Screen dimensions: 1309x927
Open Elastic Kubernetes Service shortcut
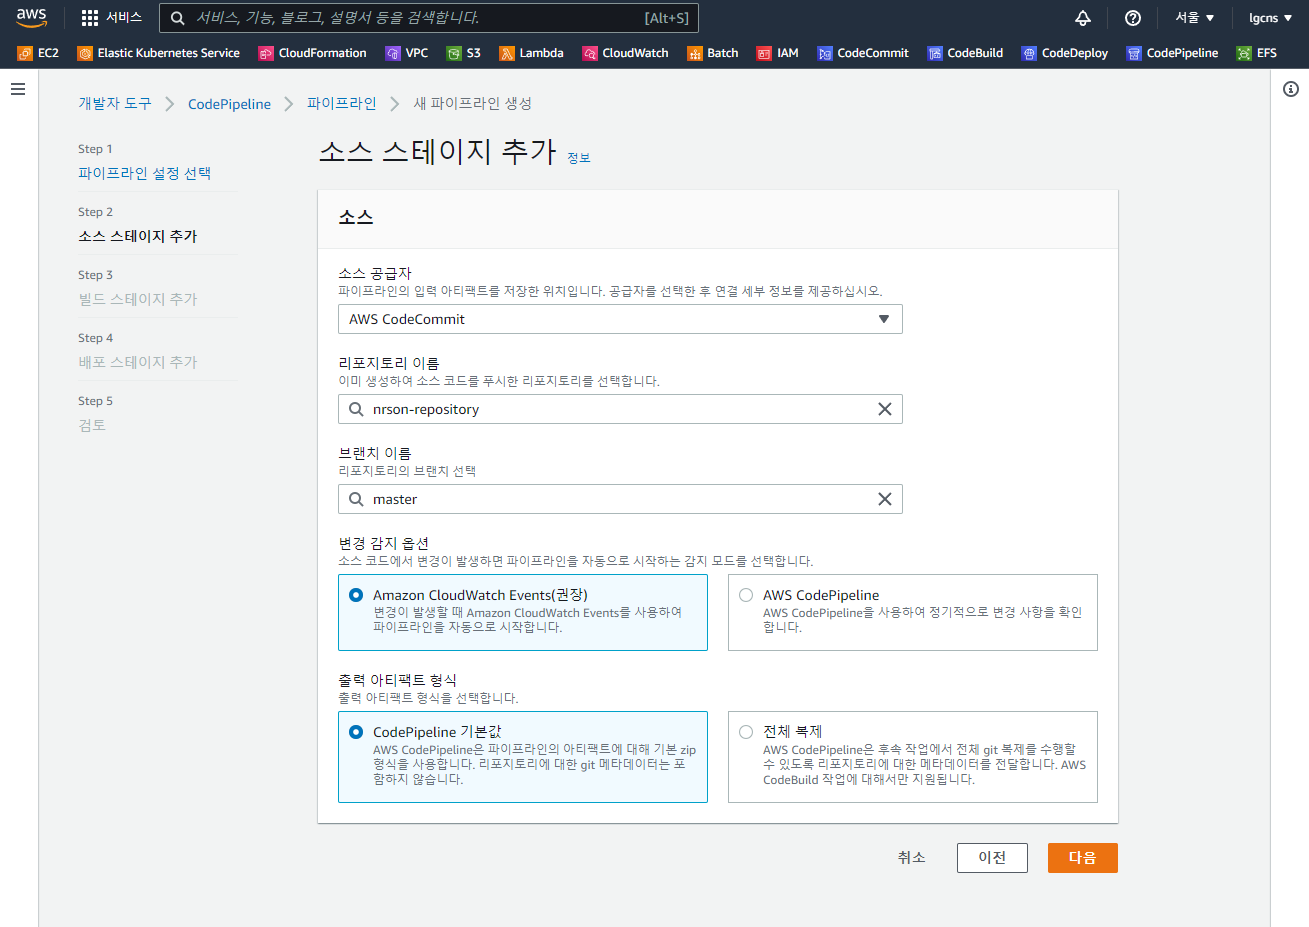pos(159,53)
